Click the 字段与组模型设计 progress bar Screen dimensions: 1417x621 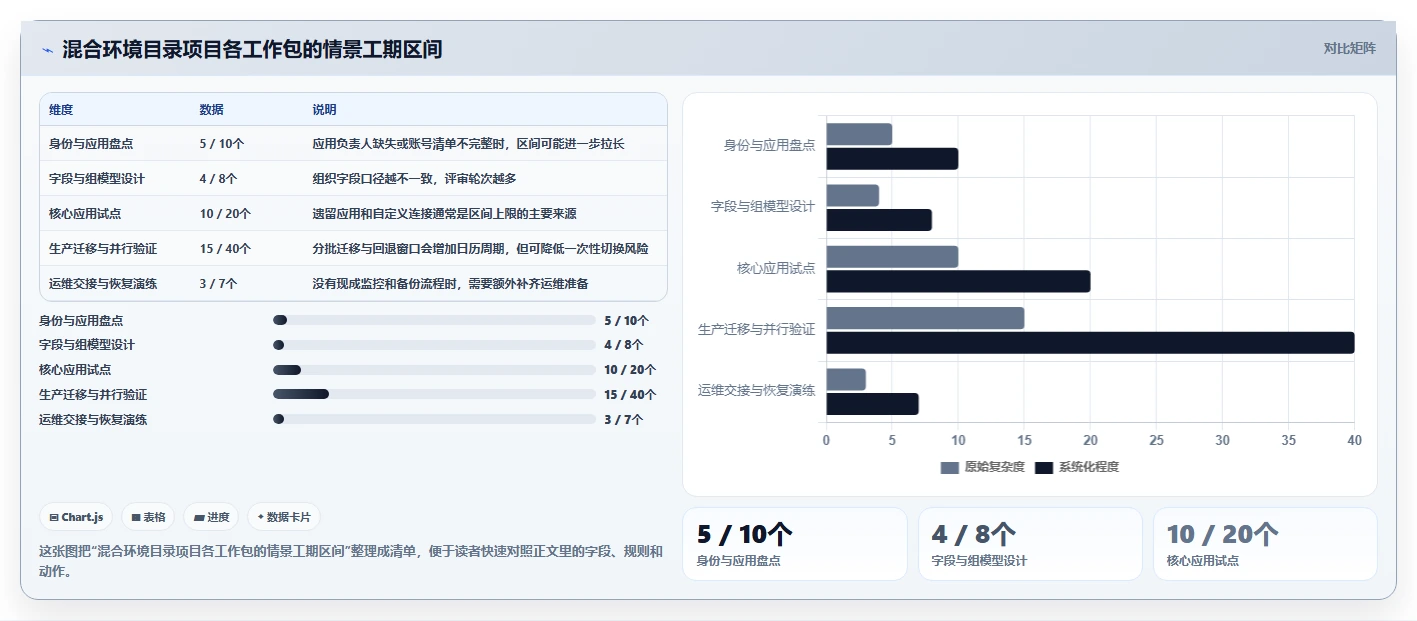[x=434, y=345]
